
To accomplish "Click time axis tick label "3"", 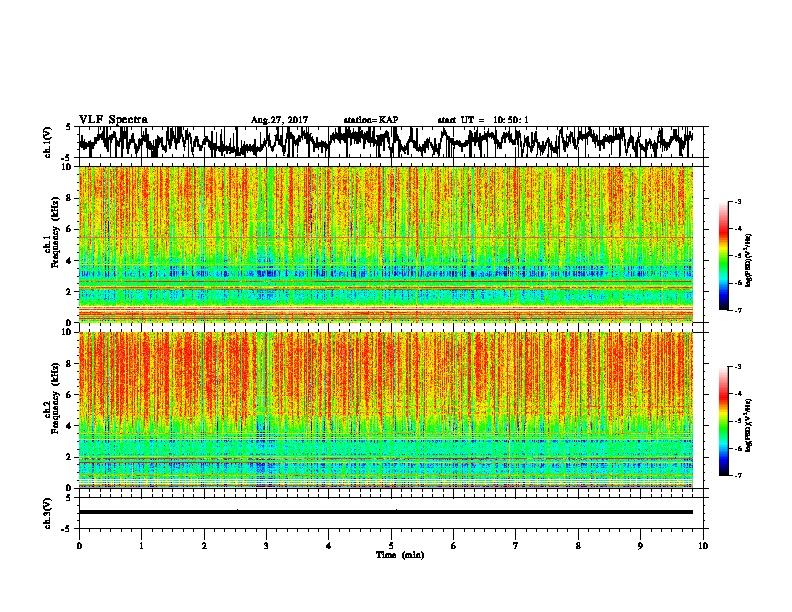I will pos(266,546).
